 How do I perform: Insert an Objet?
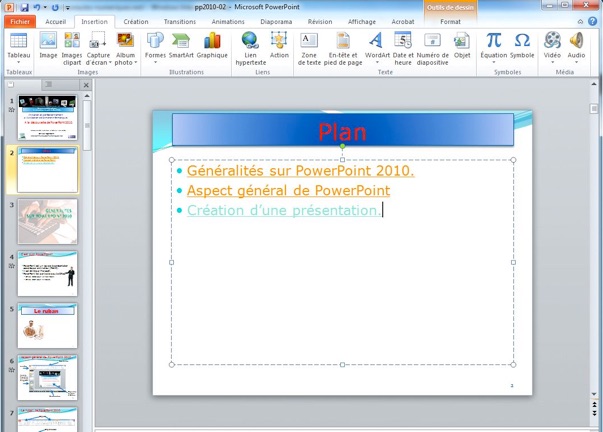462,45
